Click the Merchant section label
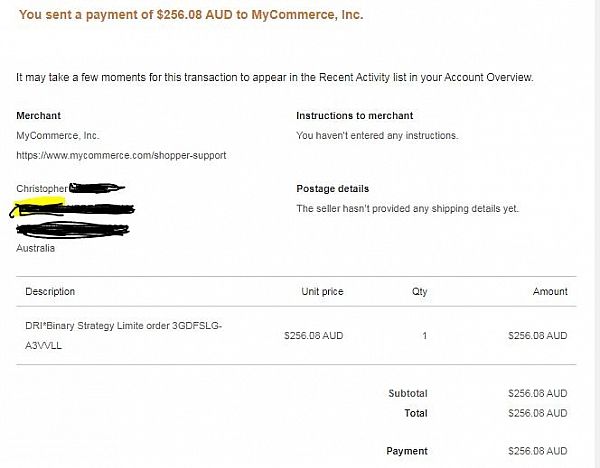Image resolution: width=600 pixels, height=468 pixels. [x=40, y=116]
